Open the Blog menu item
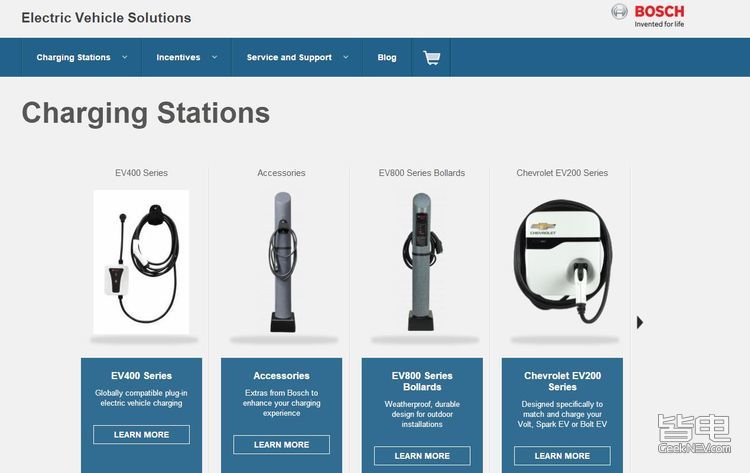 click(x=387, y=58)
